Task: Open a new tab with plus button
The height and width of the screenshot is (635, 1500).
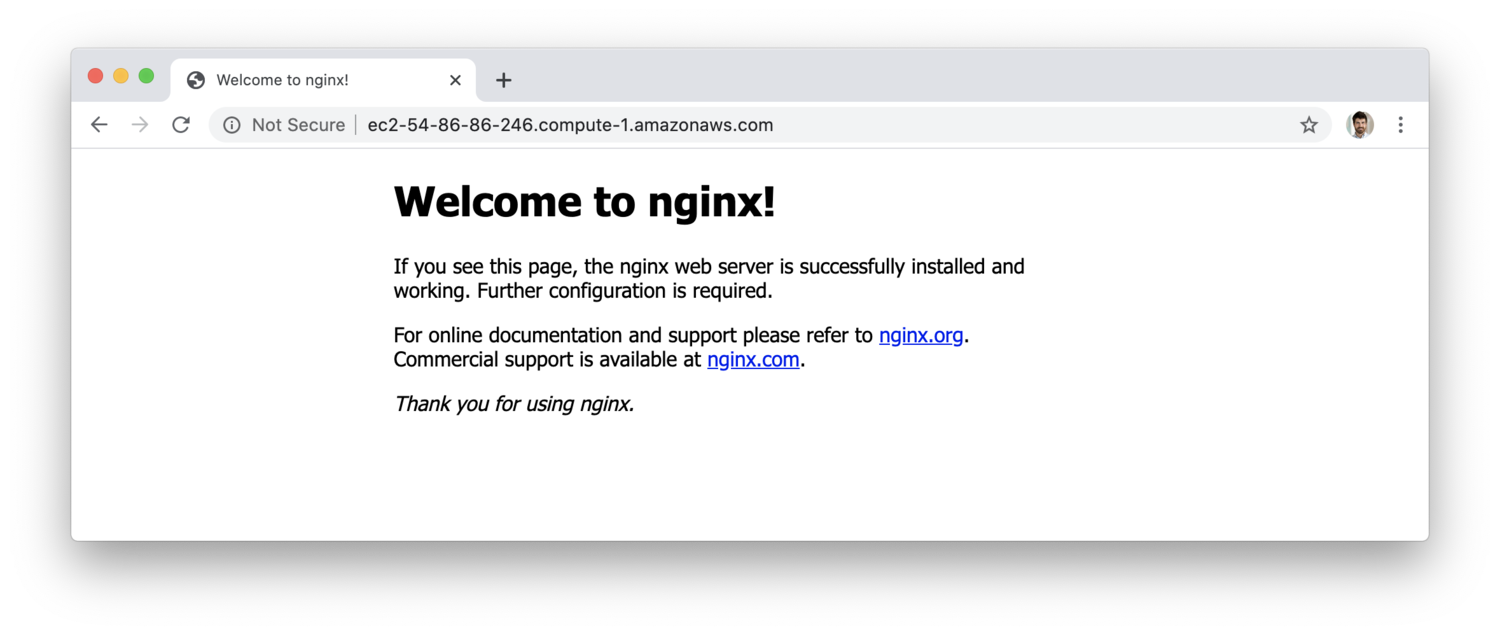Action: pos(504,80)
